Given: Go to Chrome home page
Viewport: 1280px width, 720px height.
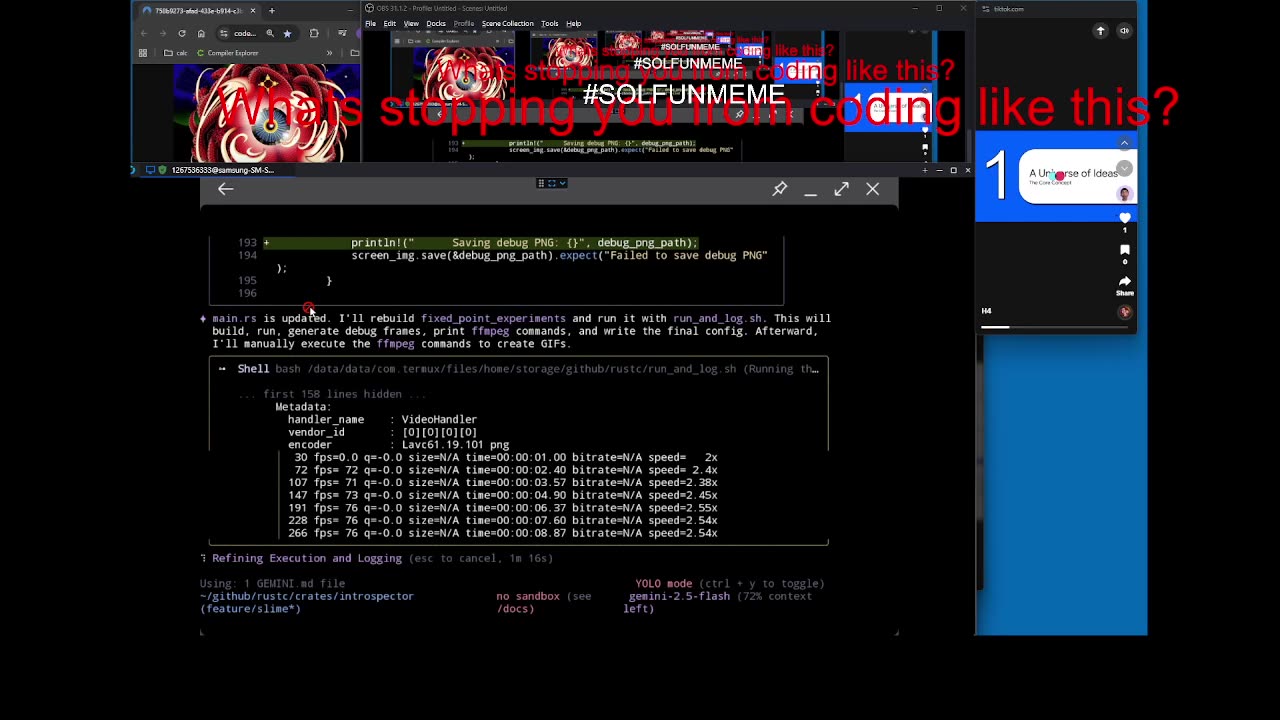Looking at the screenshot, I should click(x=201, y=33).
